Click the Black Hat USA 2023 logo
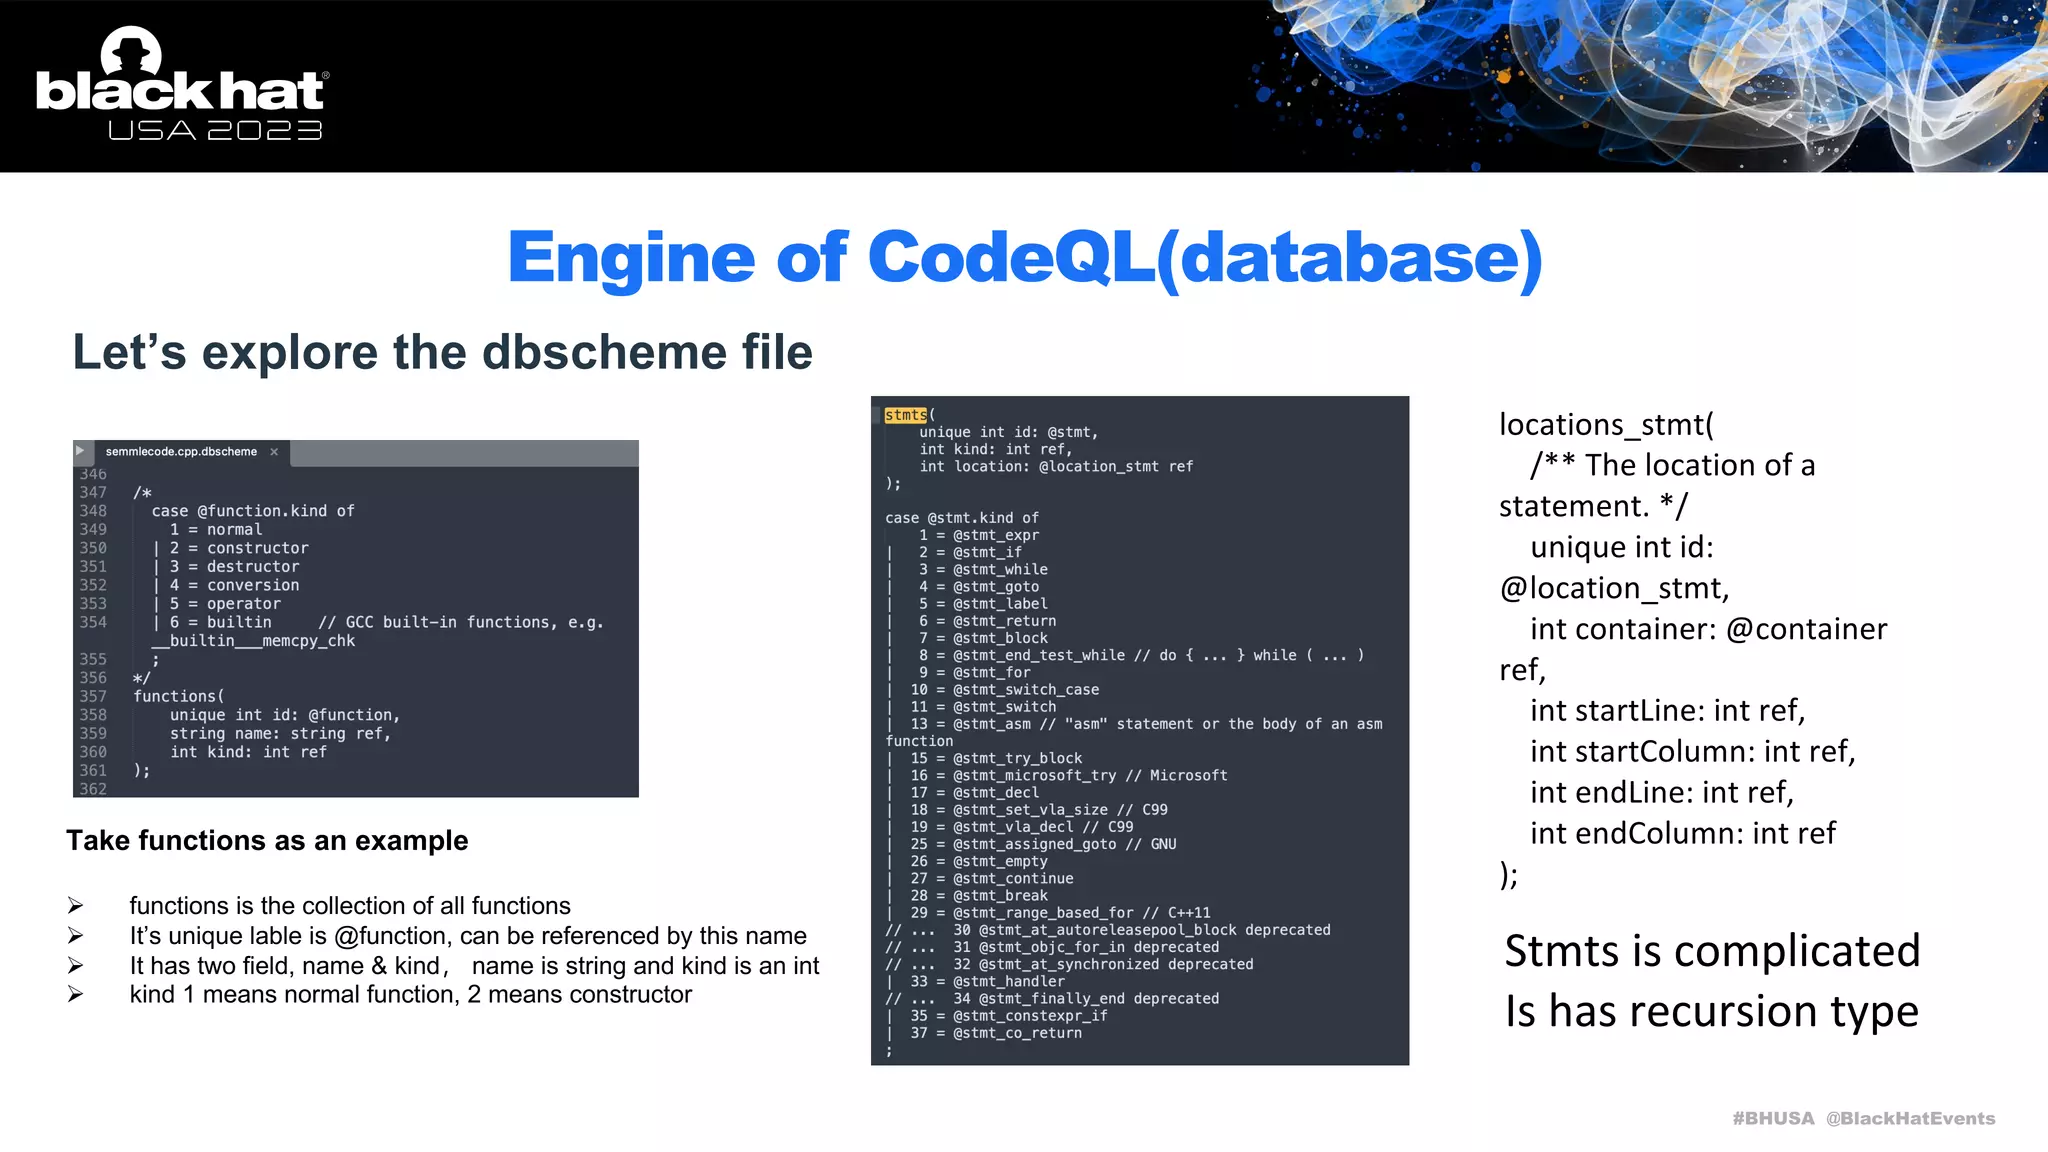The image size is (2048, 1152). coord(181,85)
